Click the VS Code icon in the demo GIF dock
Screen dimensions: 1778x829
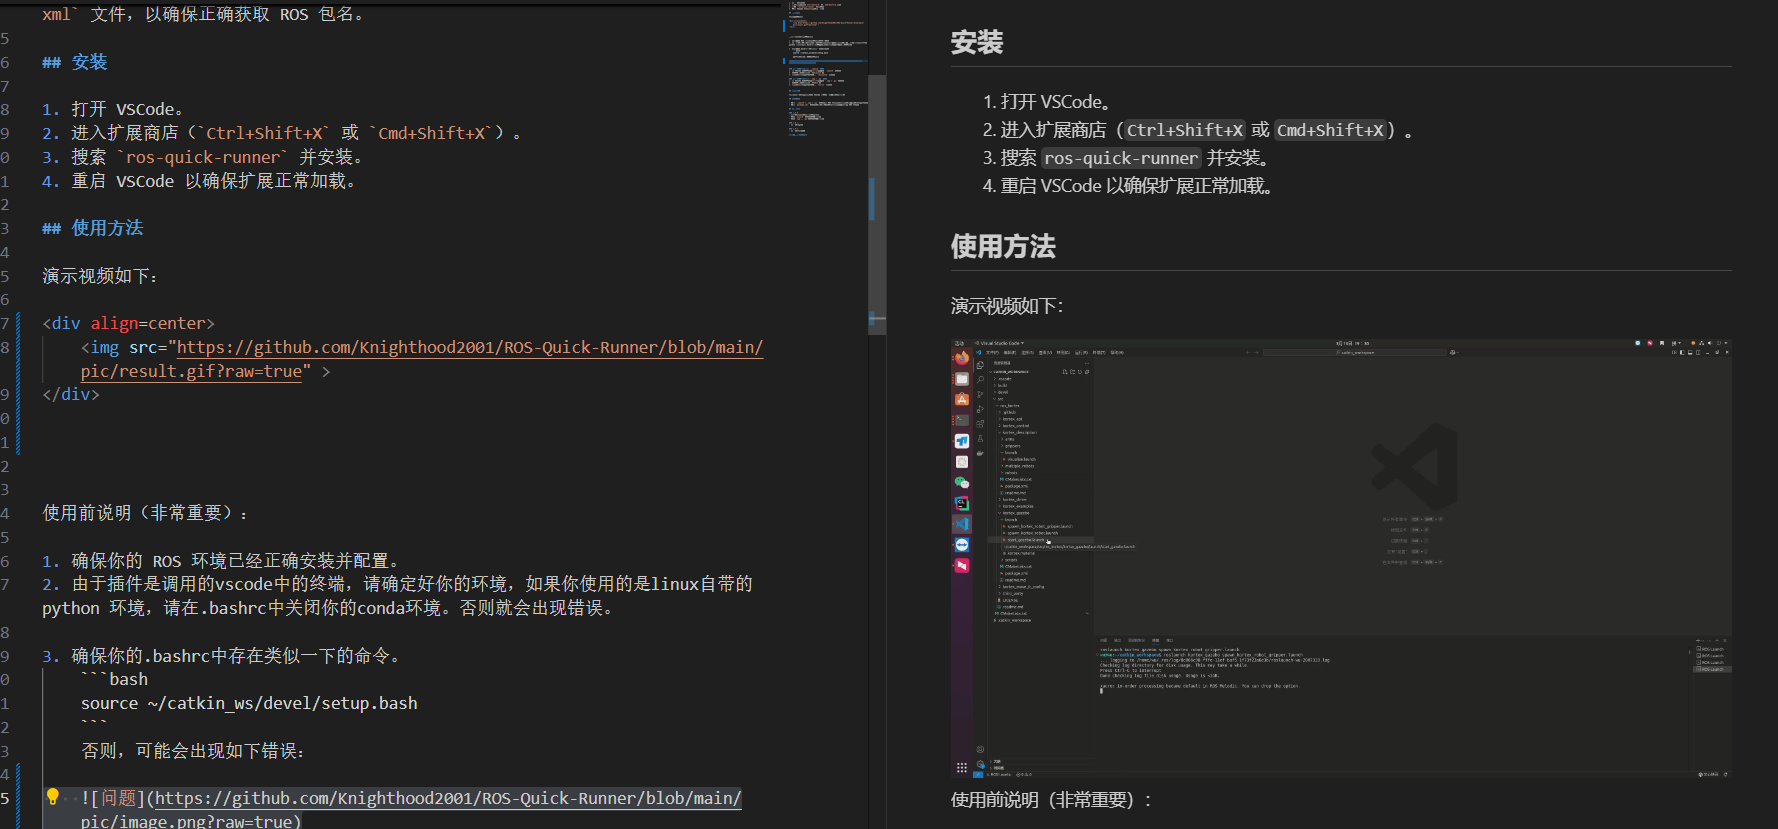961,523
